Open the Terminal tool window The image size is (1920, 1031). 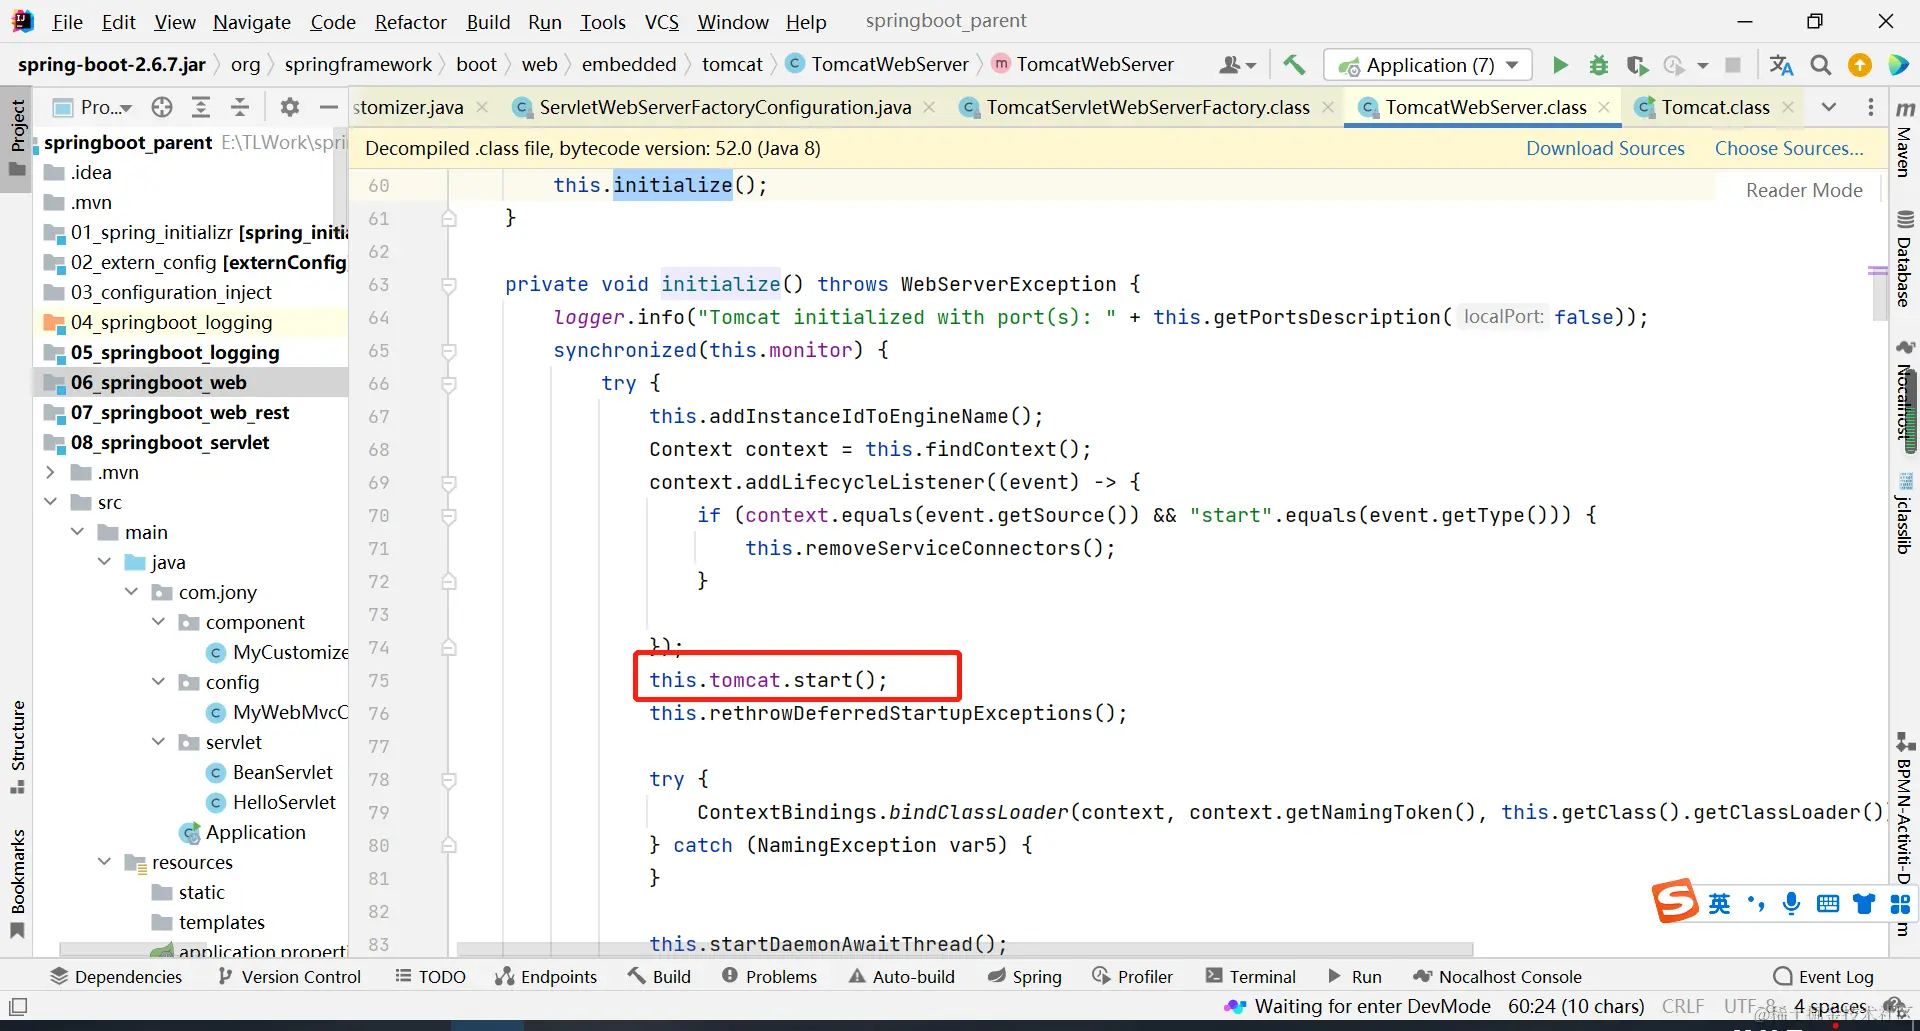click(1250, 977)
